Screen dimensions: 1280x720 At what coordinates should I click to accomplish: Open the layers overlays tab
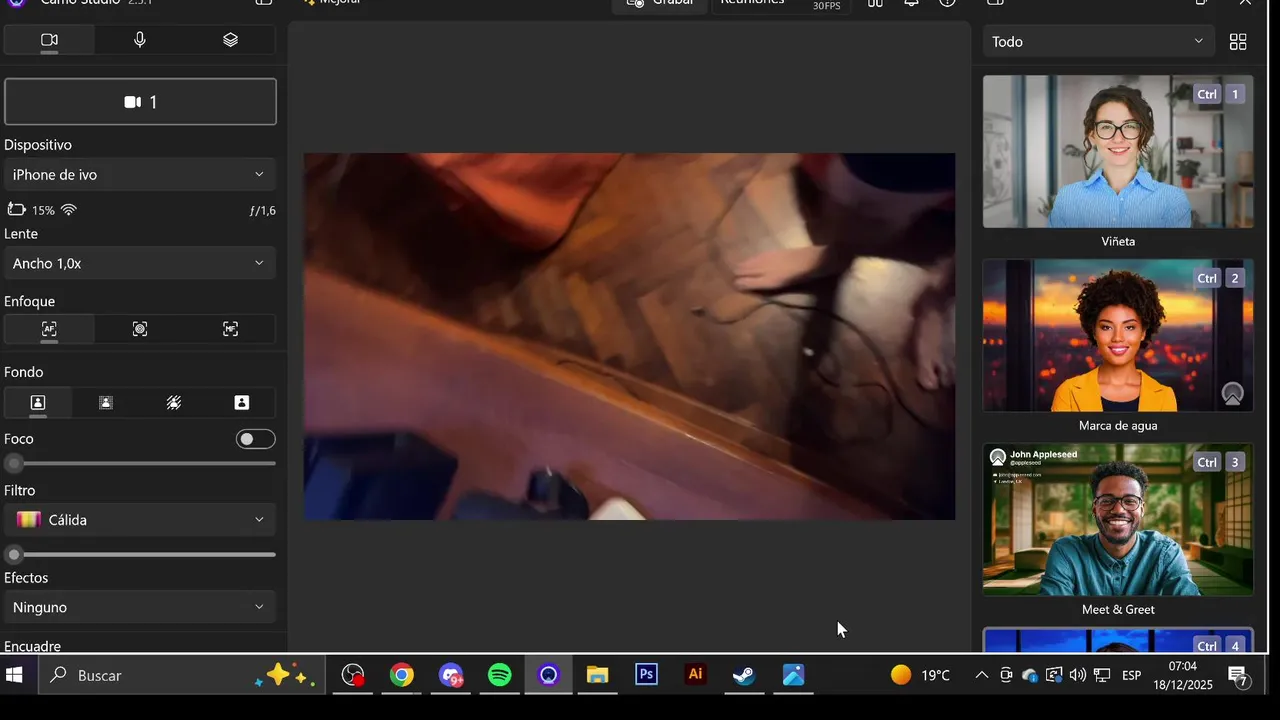(x=230, y=40)
